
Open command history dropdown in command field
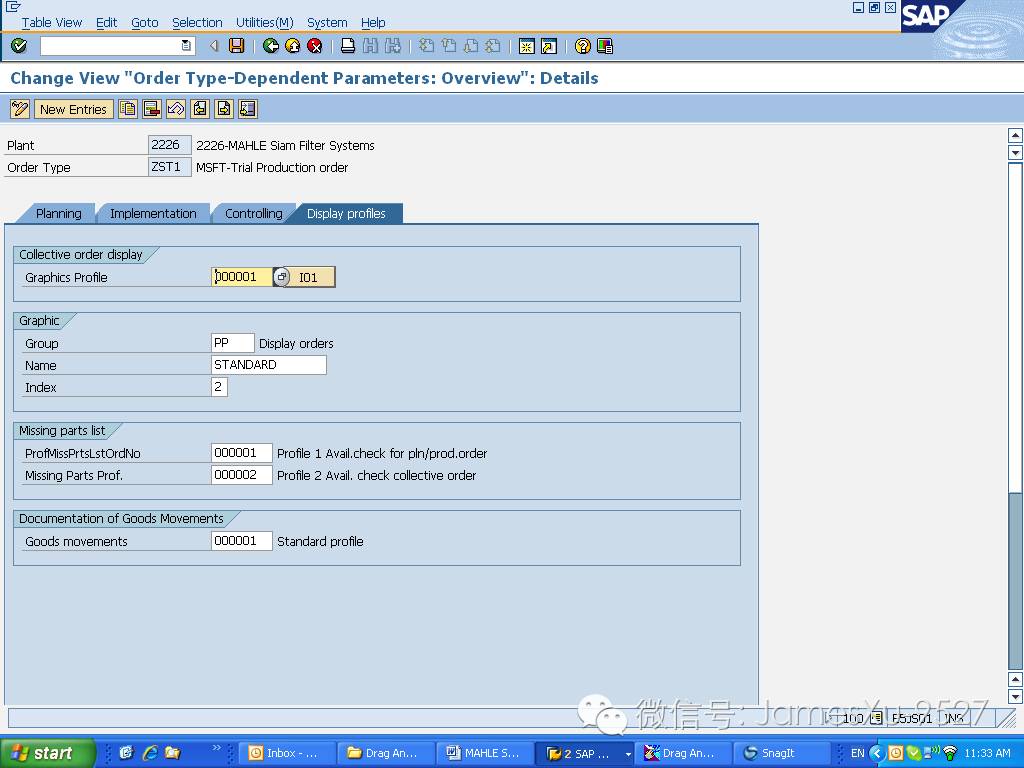pos(186,46)
